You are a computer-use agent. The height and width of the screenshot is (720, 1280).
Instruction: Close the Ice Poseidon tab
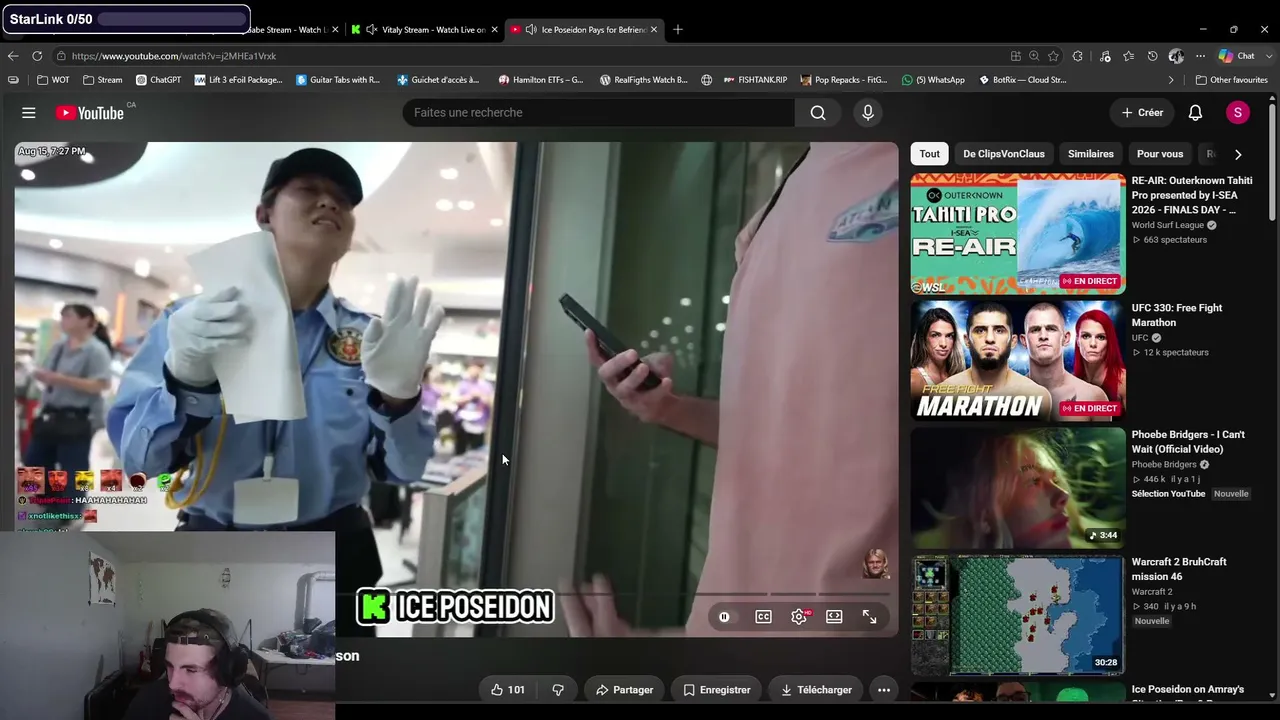point(654,30)
